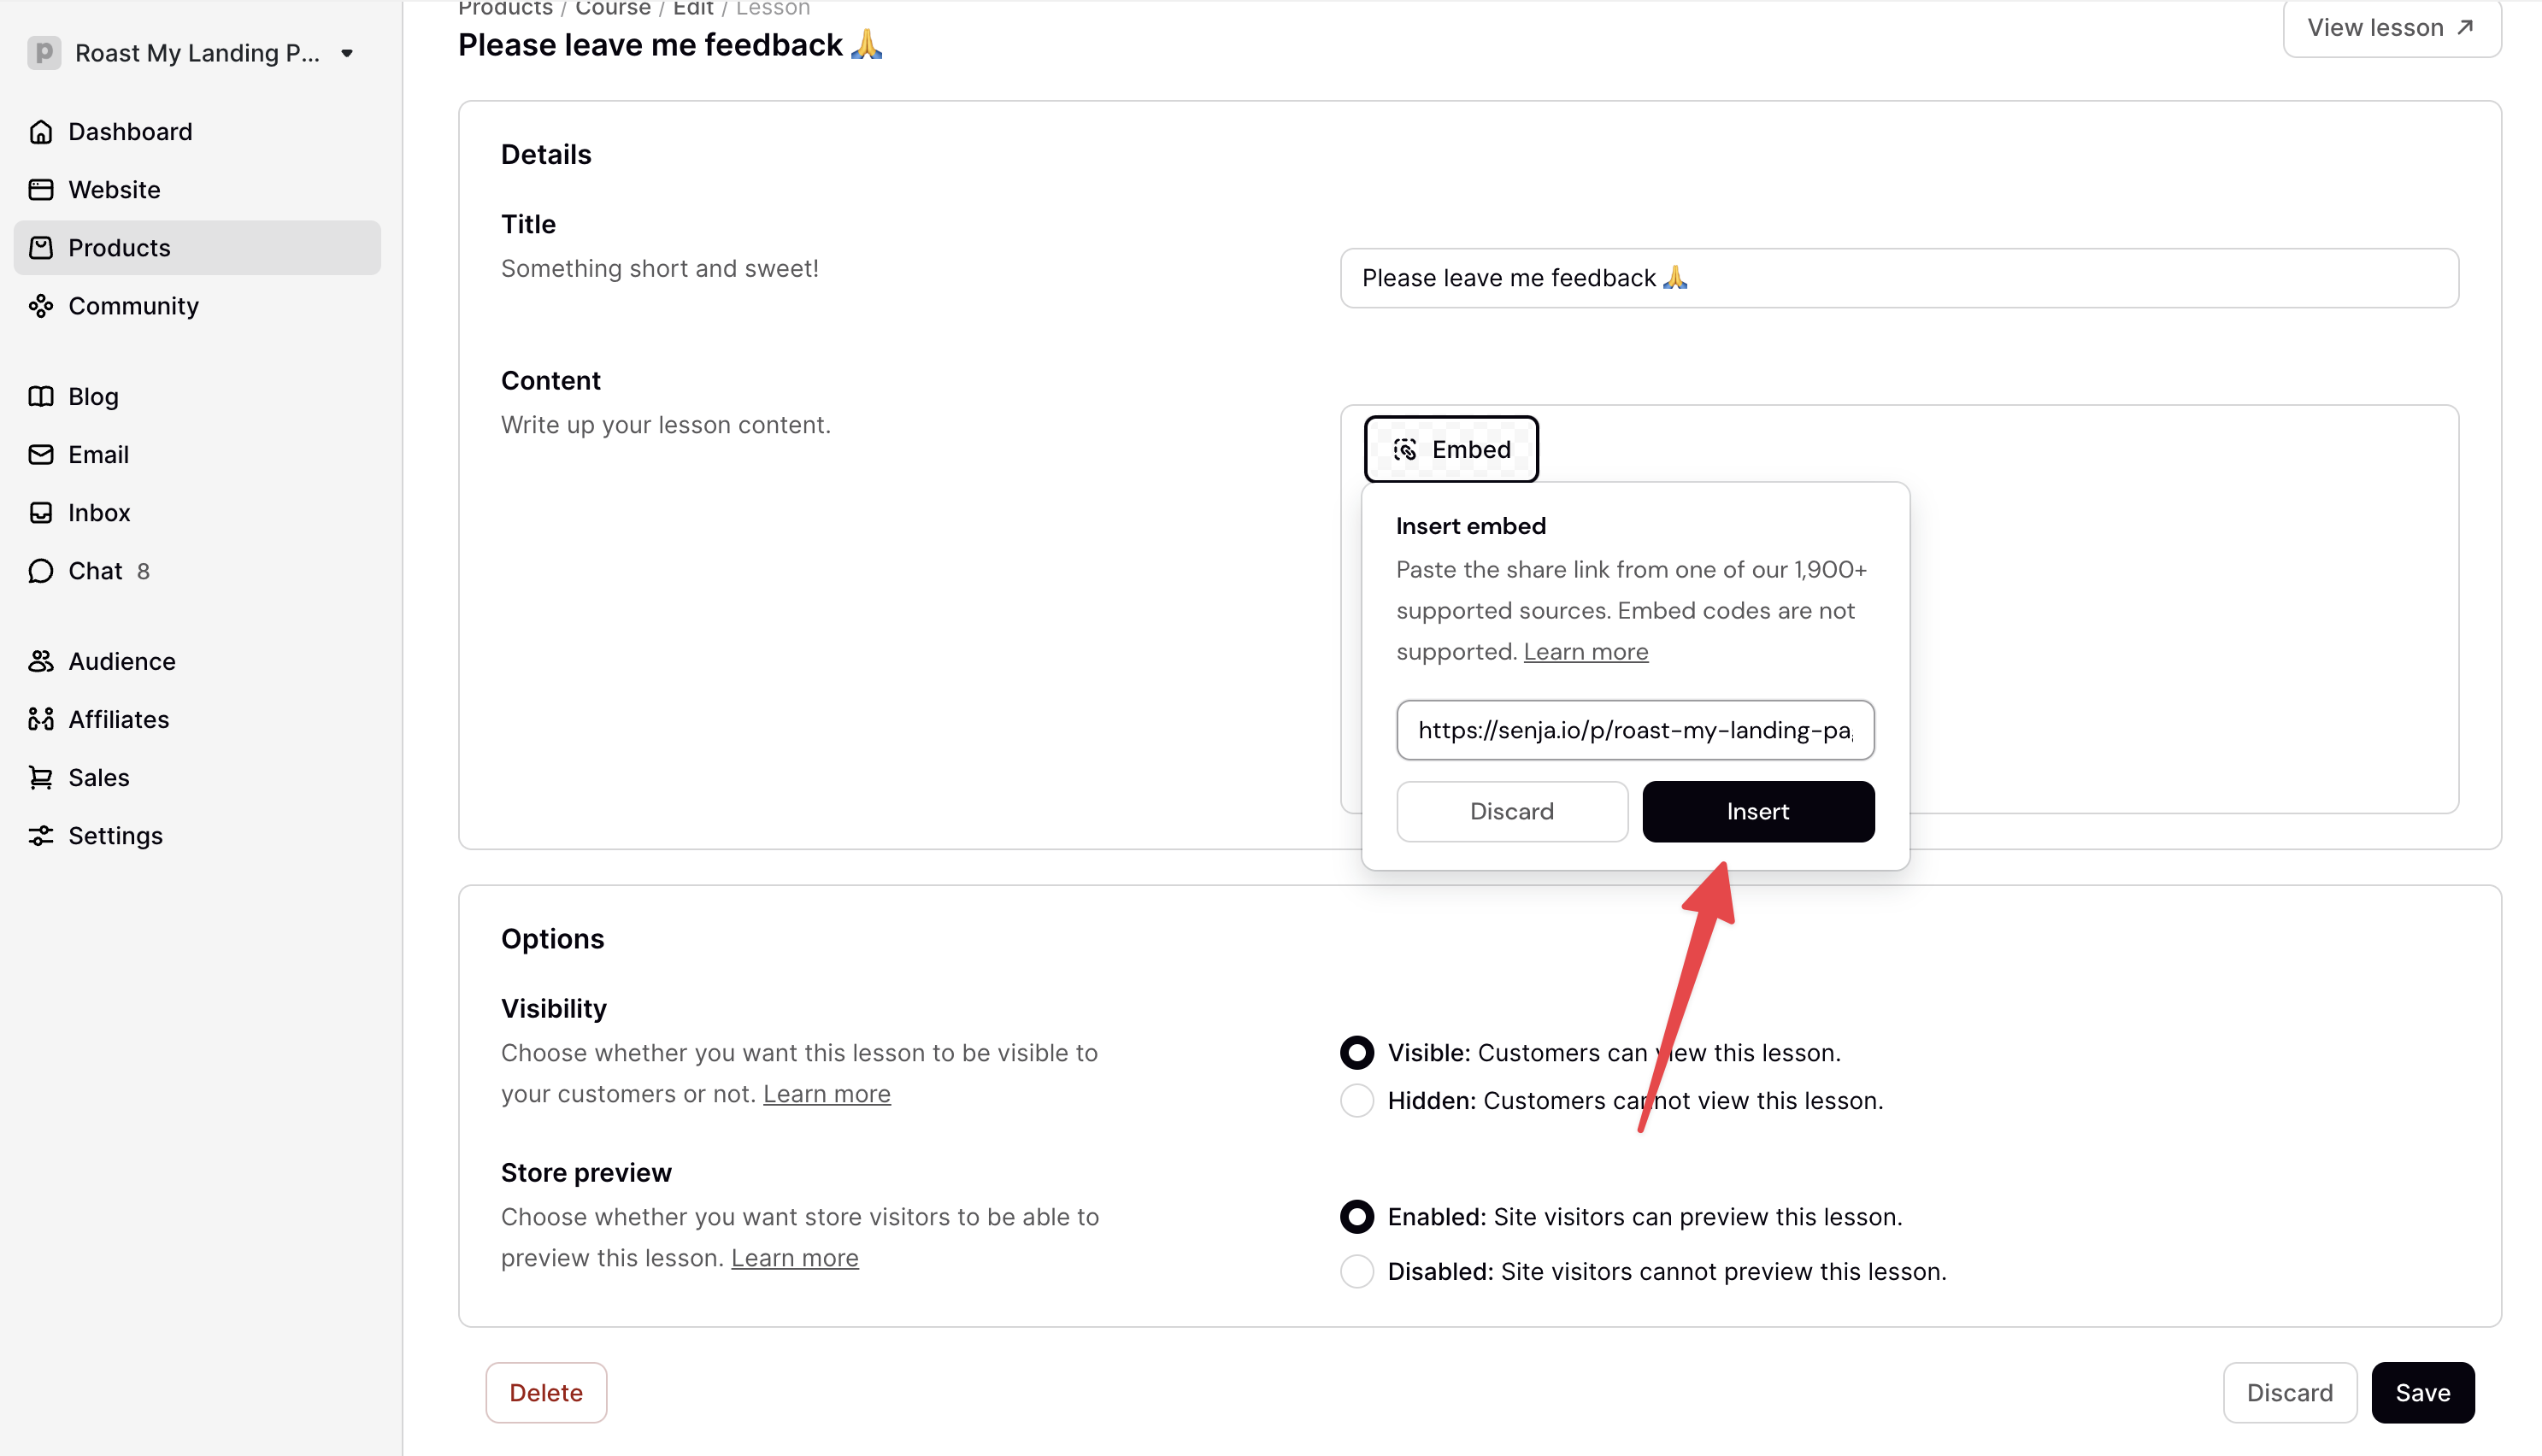The height and width of the screenshot is (1456, 2542).
Task: Choose the Visible radio option
Action: 1357,1053
